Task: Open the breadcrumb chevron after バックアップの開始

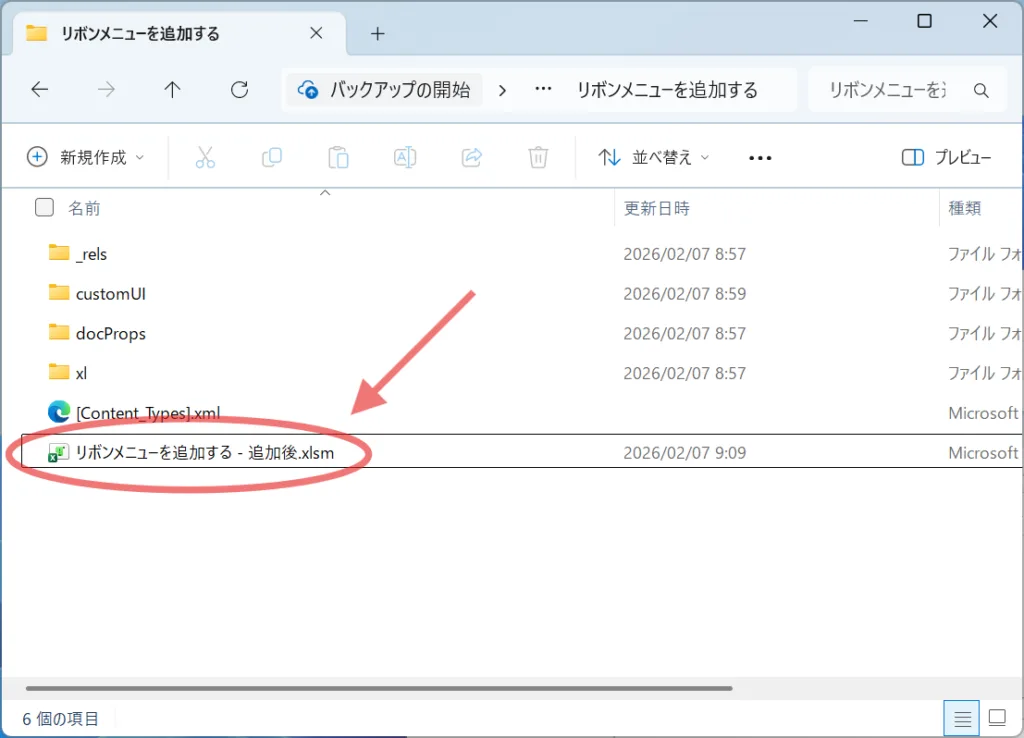Action: 502,89
